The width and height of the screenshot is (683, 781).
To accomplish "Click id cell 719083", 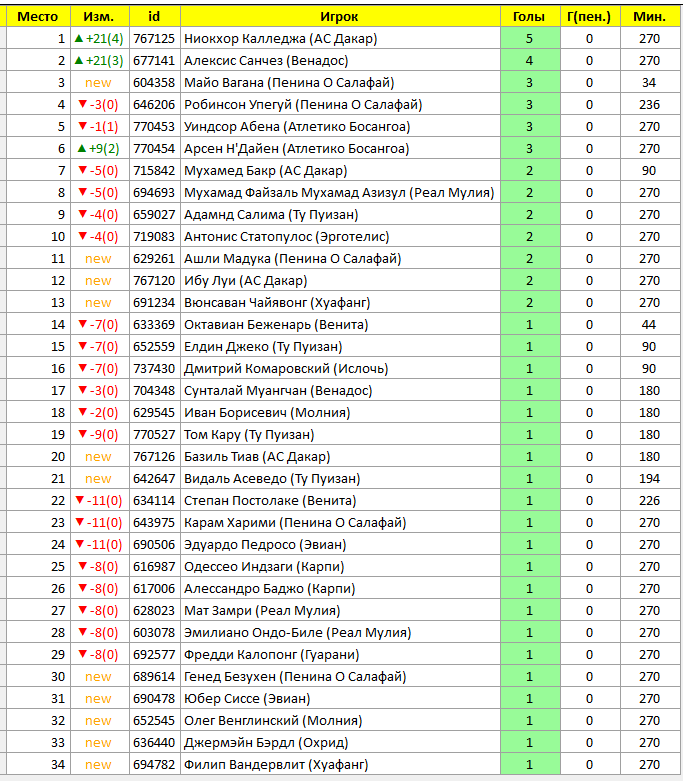I will click(x=154, y=237).
